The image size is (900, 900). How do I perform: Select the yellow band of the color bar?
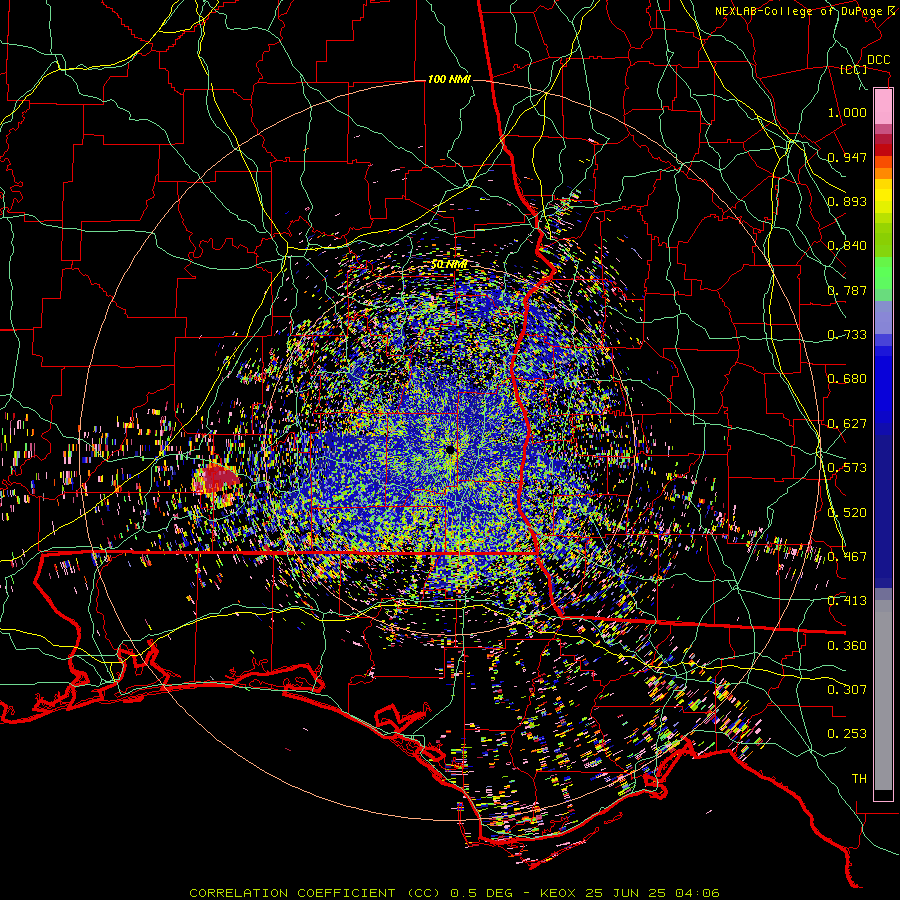pyautogui.click(x=883, y=196)
